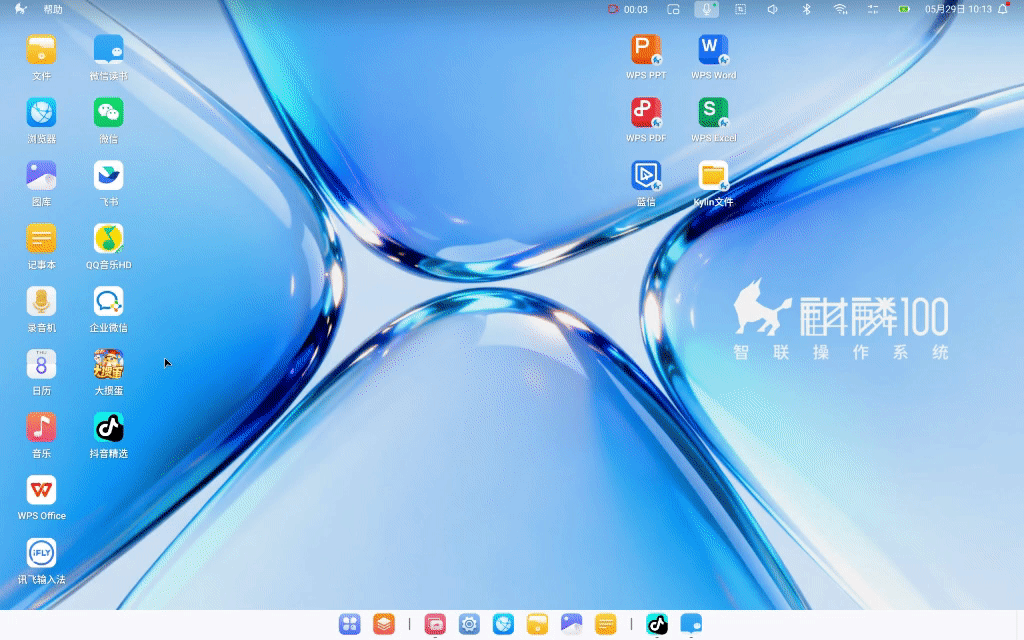Open the 记事本 desktop icon
The height and width of the screenshot is (640, 1024).
click(41, 238)
